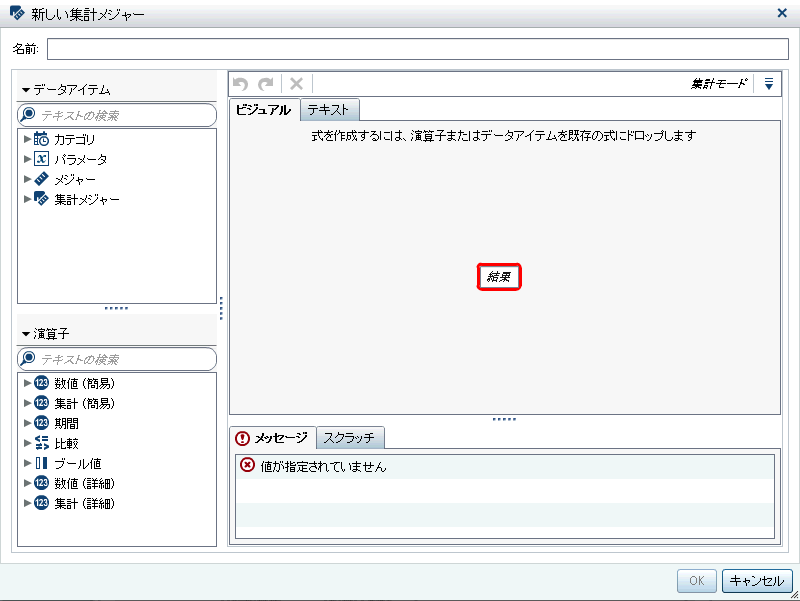
Task: Open the 集計モード options menu icon
Action: (768, 84)
